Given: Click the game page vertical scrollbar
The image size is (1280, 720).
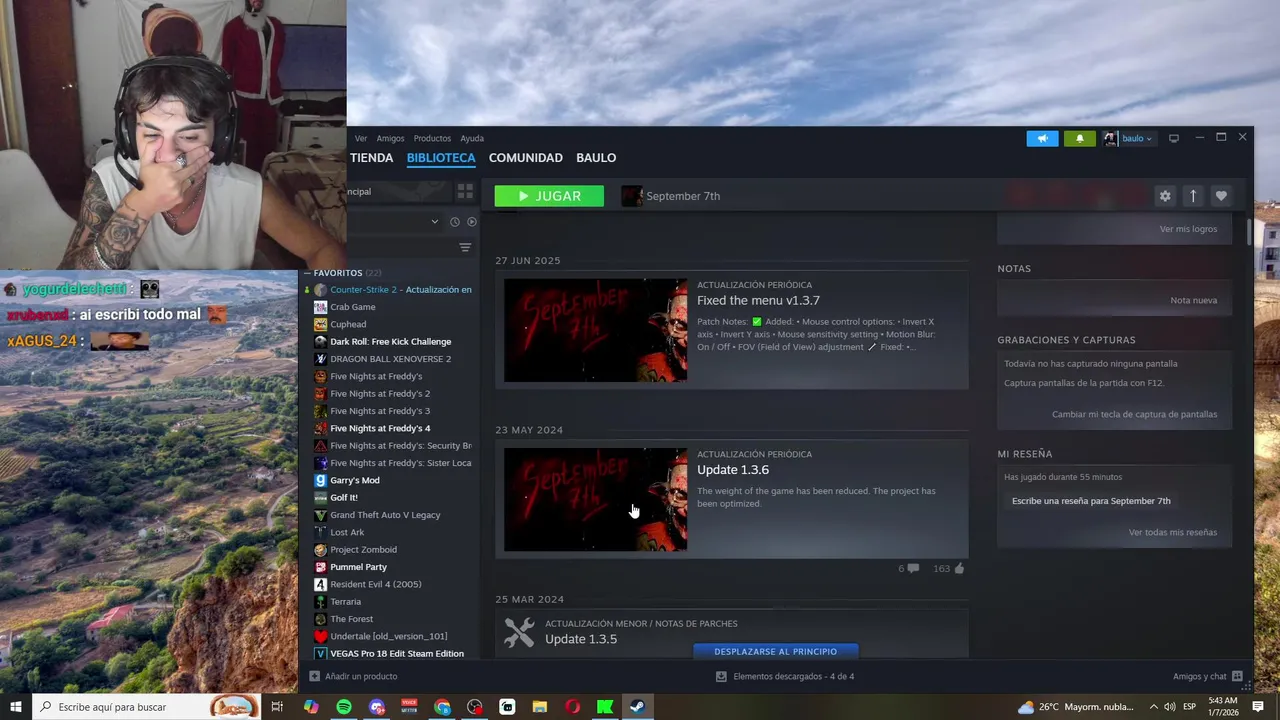Looking at the screenshot, I should click(1249, 231).
